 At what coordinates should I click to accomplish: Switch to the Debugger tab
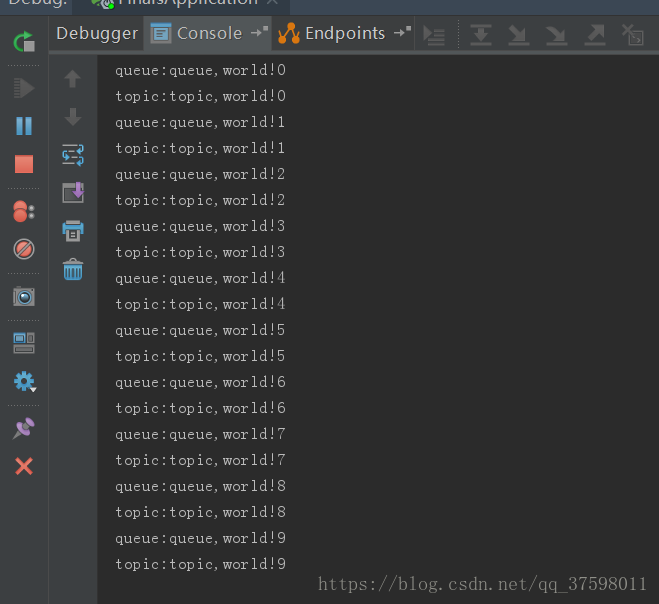[x=97, y=34]
